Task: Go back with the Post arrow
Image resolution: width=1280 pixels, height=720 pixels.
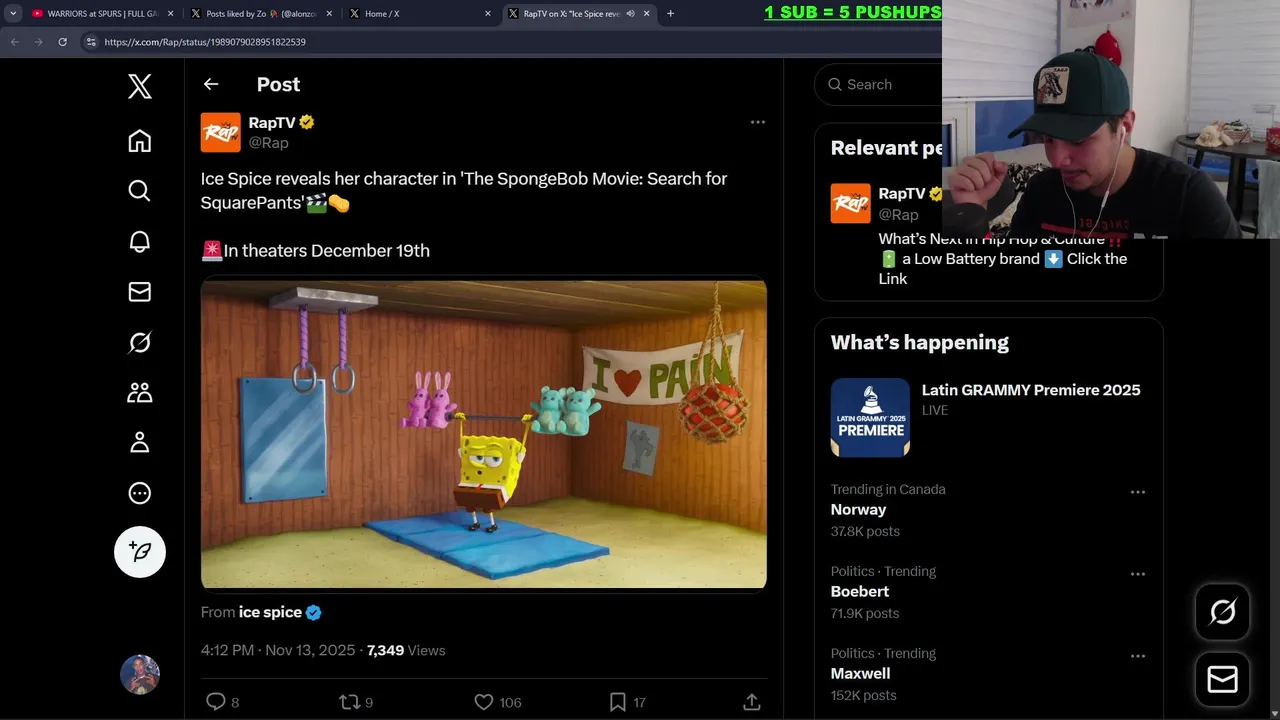Action: click(x=211, y=85)
